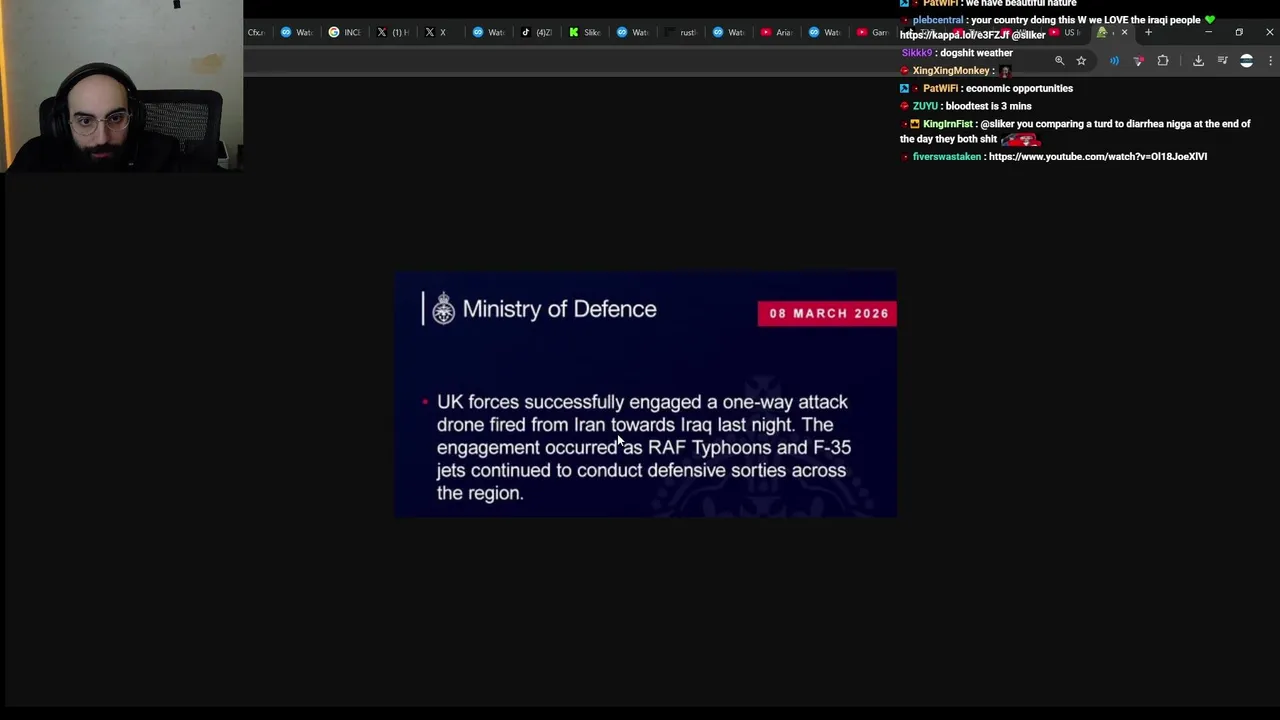
Task: Switch to the Kick 'Slike' tab
Action: pos(585,32)
